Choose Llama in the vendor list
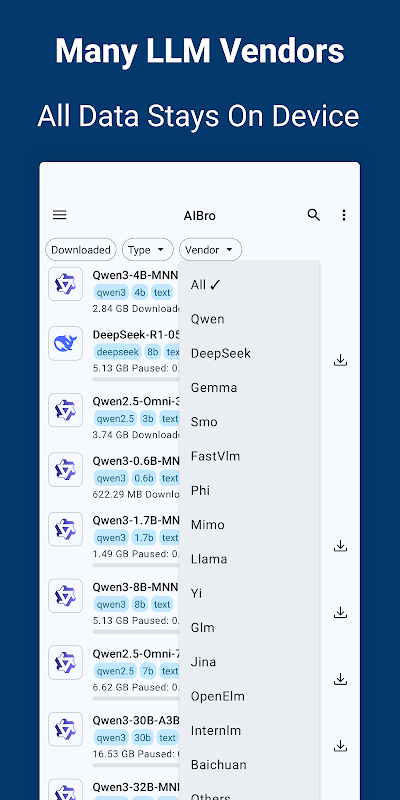 249,559
